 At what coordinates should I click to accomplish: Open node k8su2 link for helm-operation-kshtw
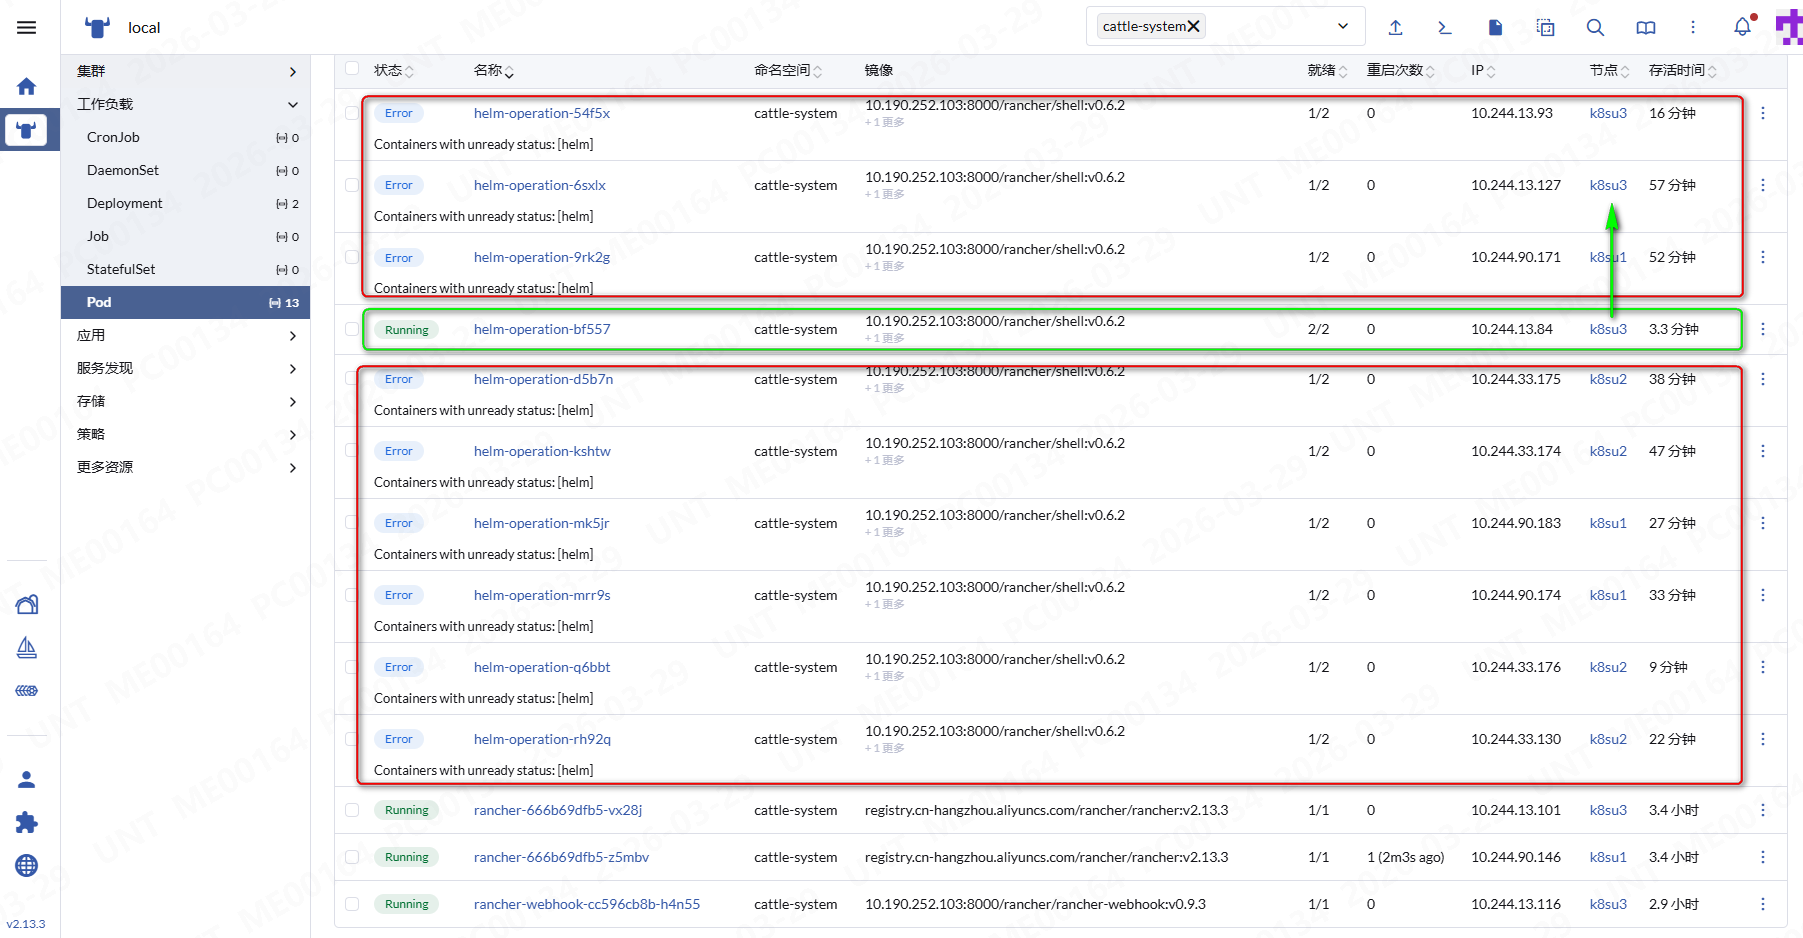pyautogui.click(x=1607, y=451)
